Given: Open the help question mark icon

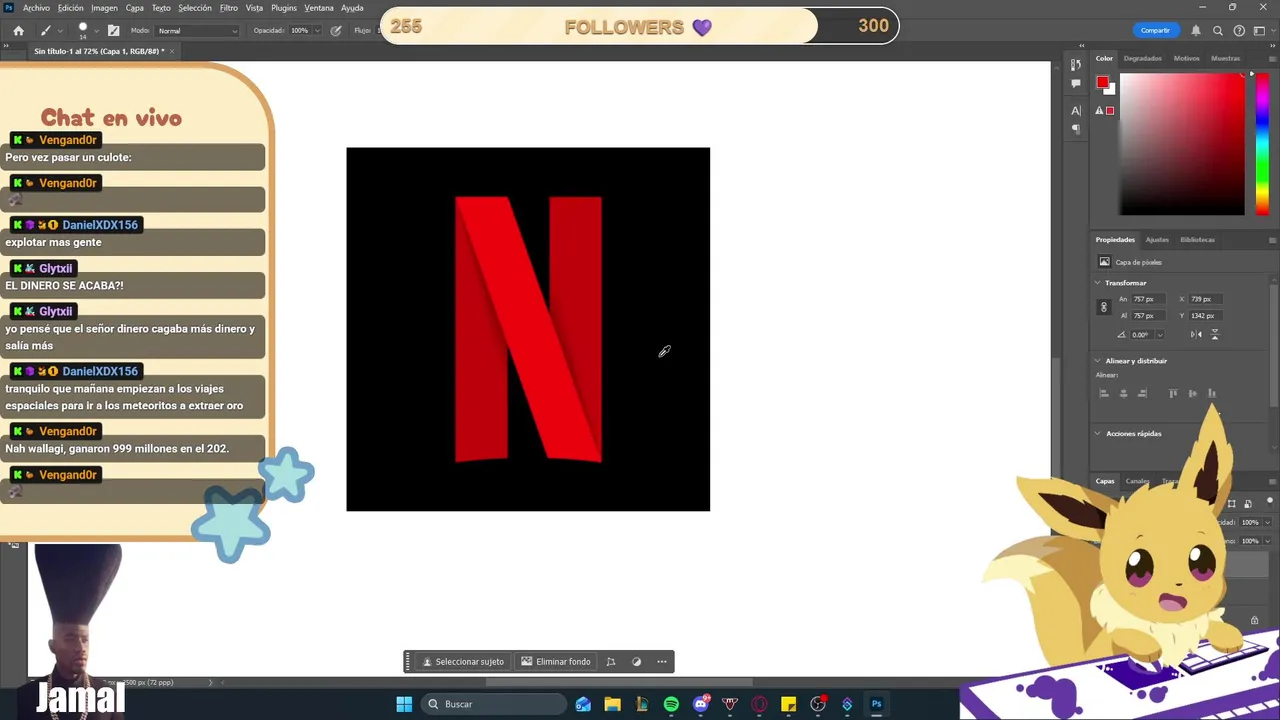Looking at the screenshot, I should point(1239,31).
